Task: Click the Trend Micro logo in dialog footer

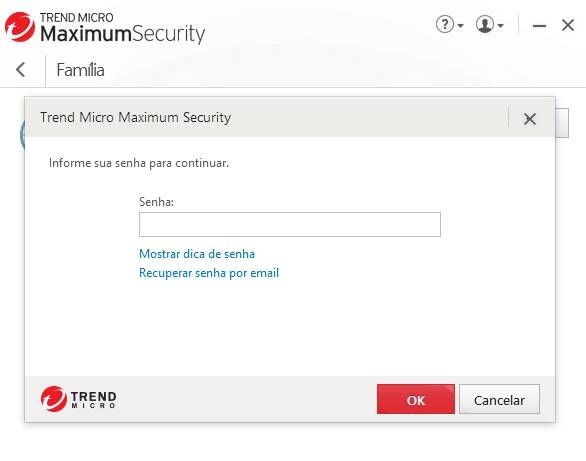Action: pyautogui.click(x=78, y=399)
